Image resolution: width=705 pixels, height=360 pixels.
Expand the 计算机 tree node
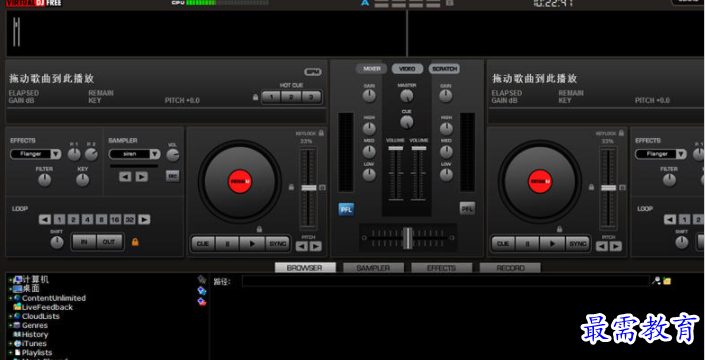point(10,280)
